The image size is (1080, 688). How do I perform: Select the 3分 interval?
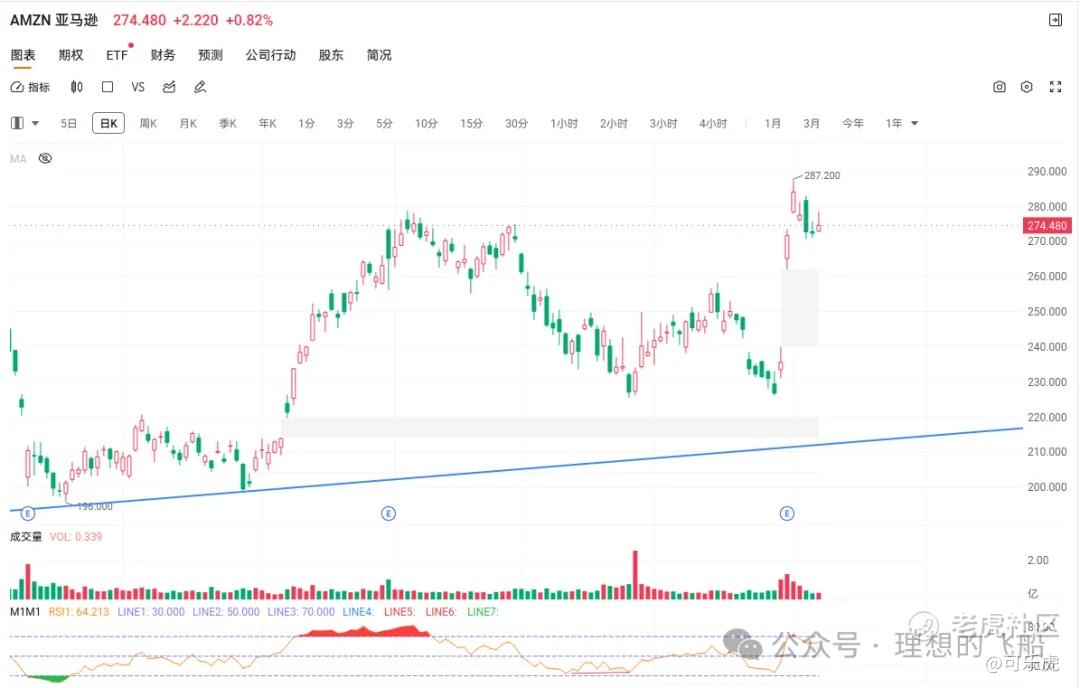(x=345, y=123)
